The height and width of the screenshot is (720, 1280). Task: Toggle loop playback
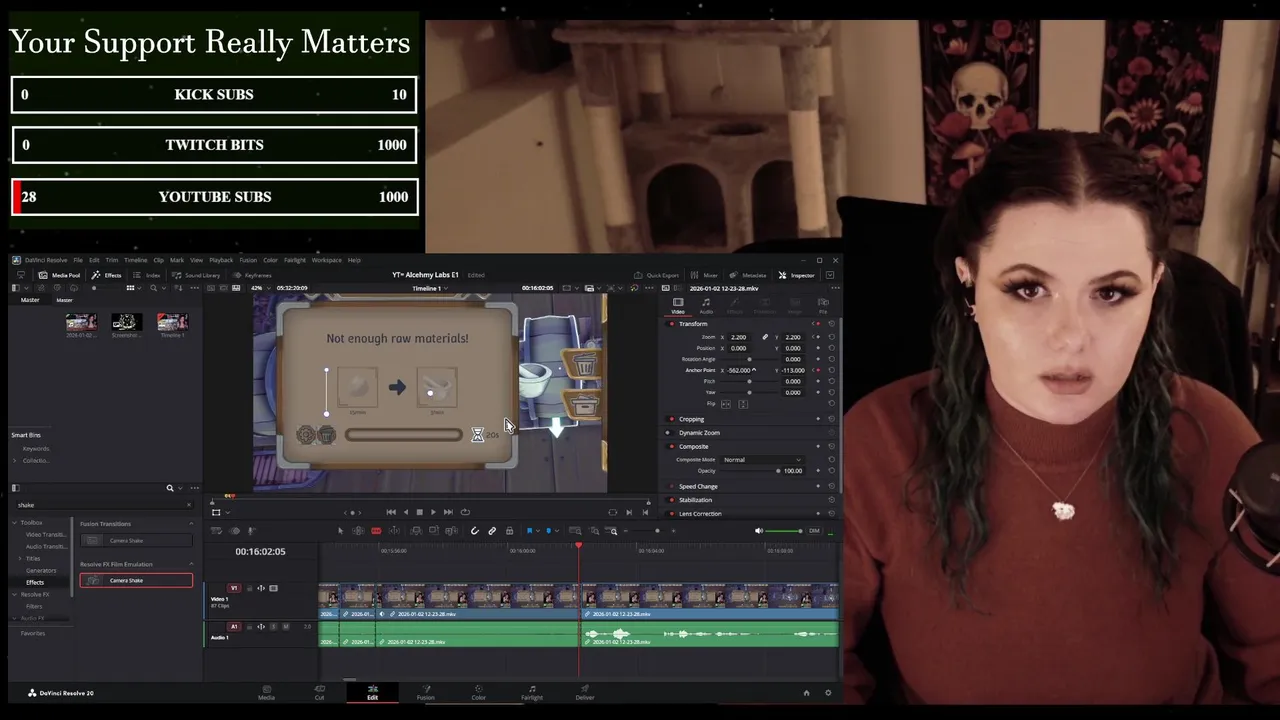[465, 512]
